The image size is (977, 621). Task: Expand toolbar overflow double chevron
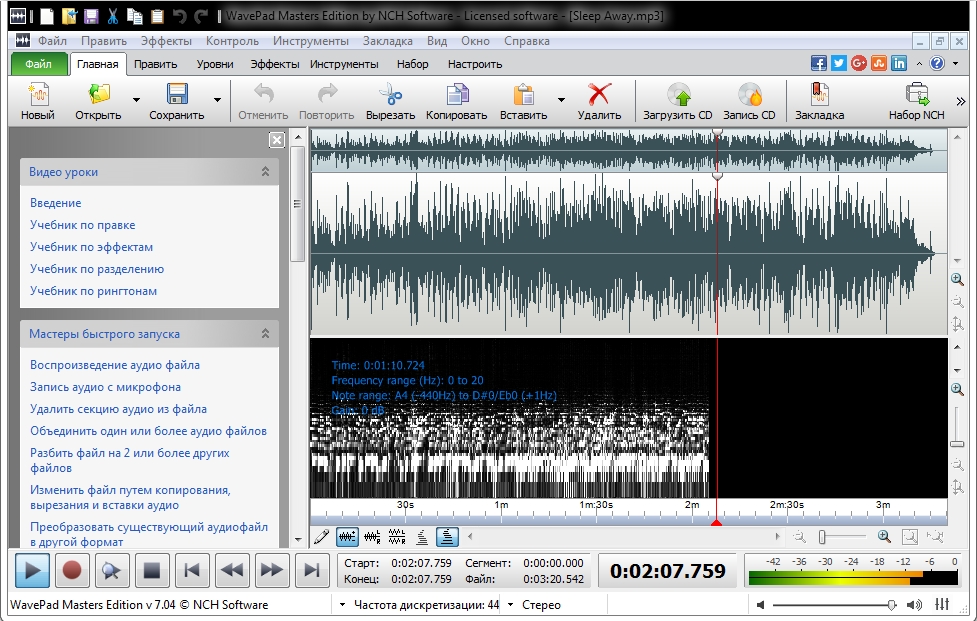(960, 101)
